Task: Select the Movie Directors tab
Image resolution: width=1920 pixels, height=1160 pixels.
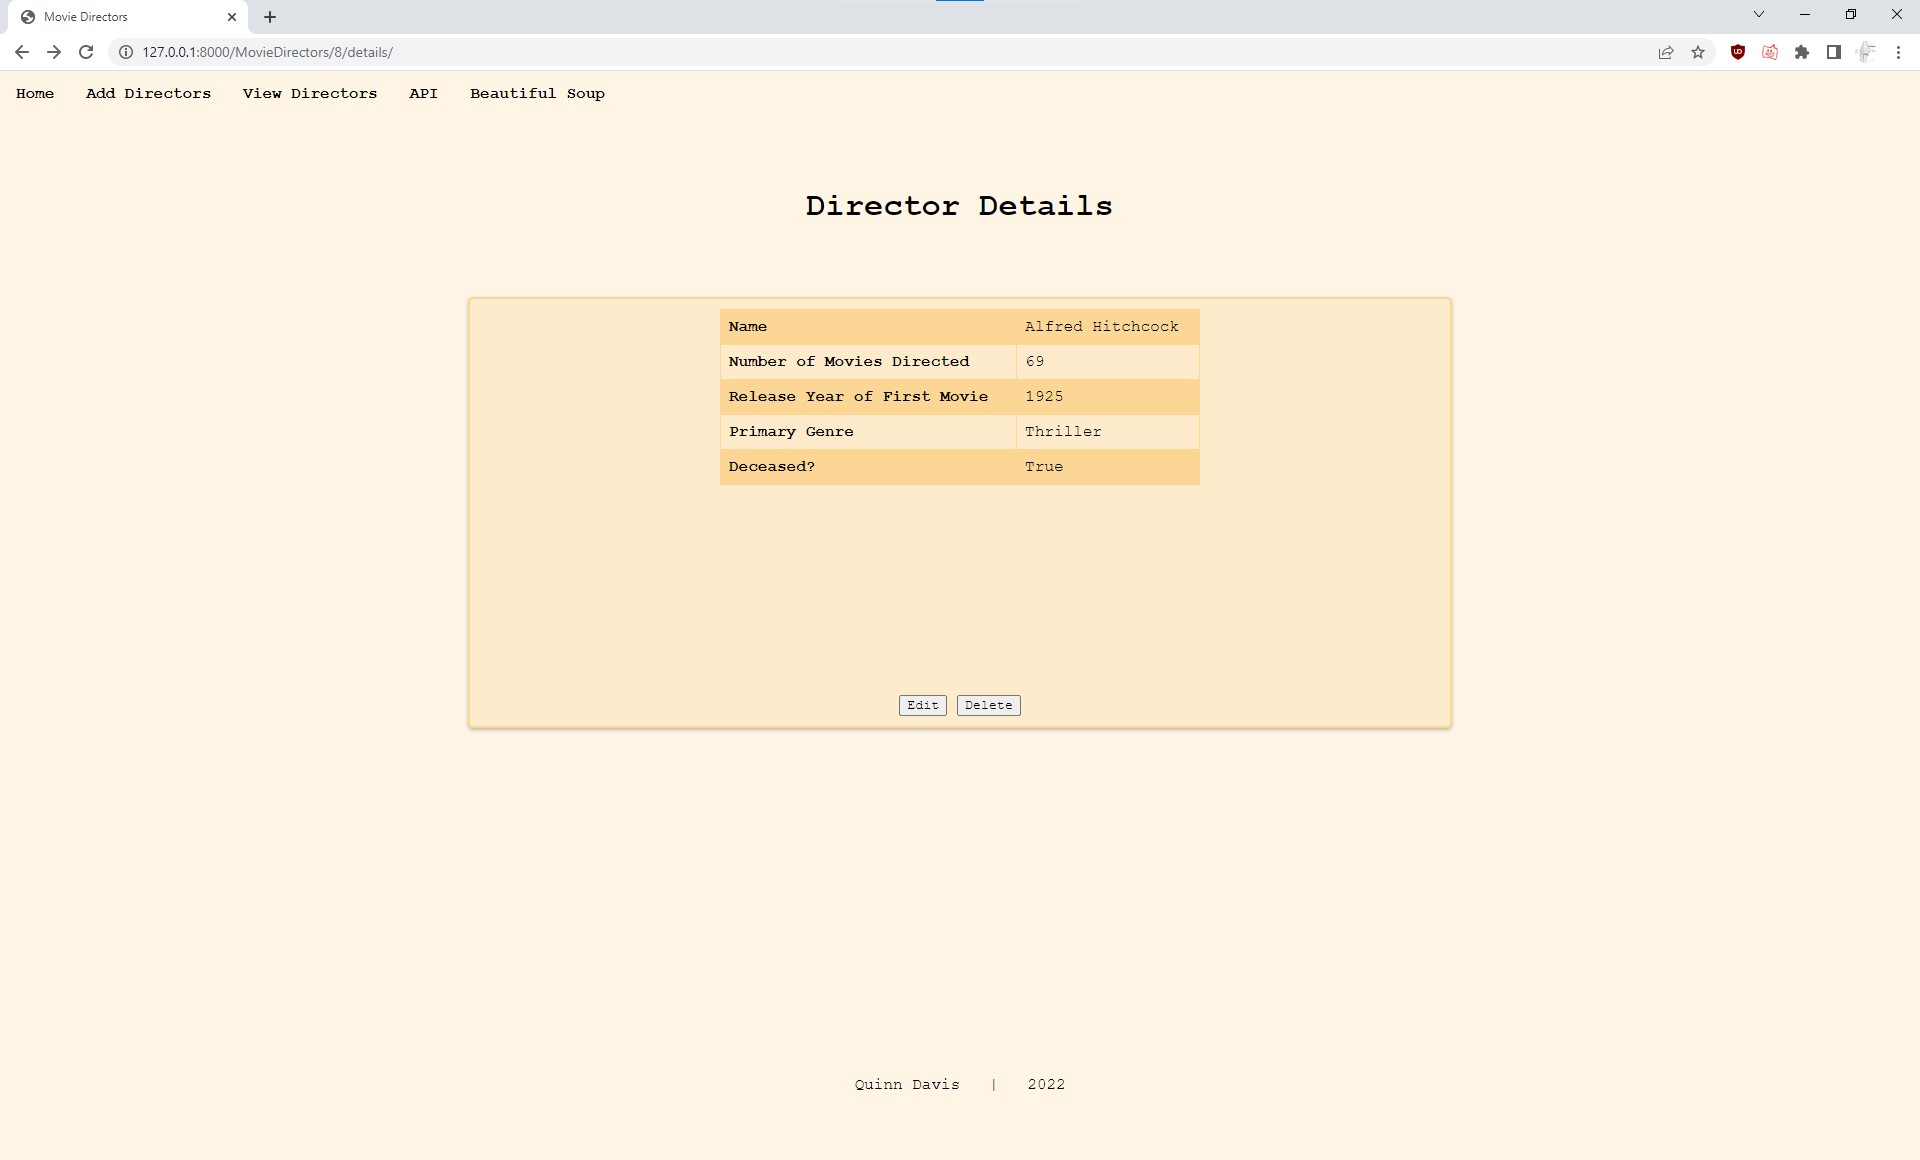Action: (x=128, y=17)
